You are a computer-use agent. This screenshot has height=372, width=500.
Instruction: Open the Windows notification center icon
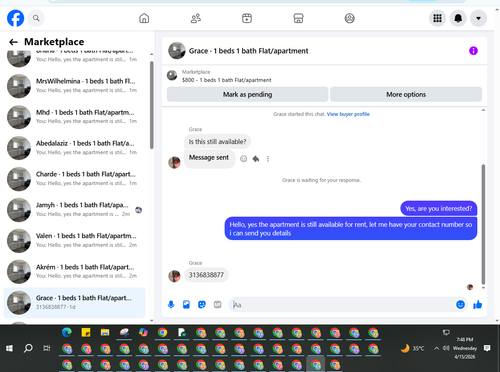(x=487, y=348)
